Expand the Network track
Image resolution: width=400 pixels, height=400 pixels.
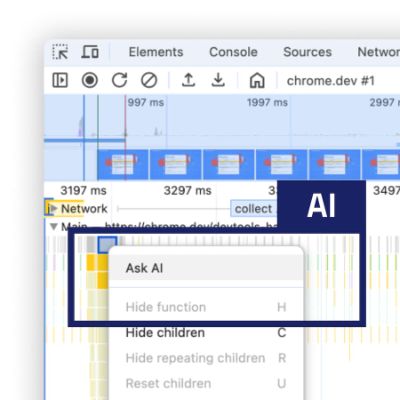point(53,209)
